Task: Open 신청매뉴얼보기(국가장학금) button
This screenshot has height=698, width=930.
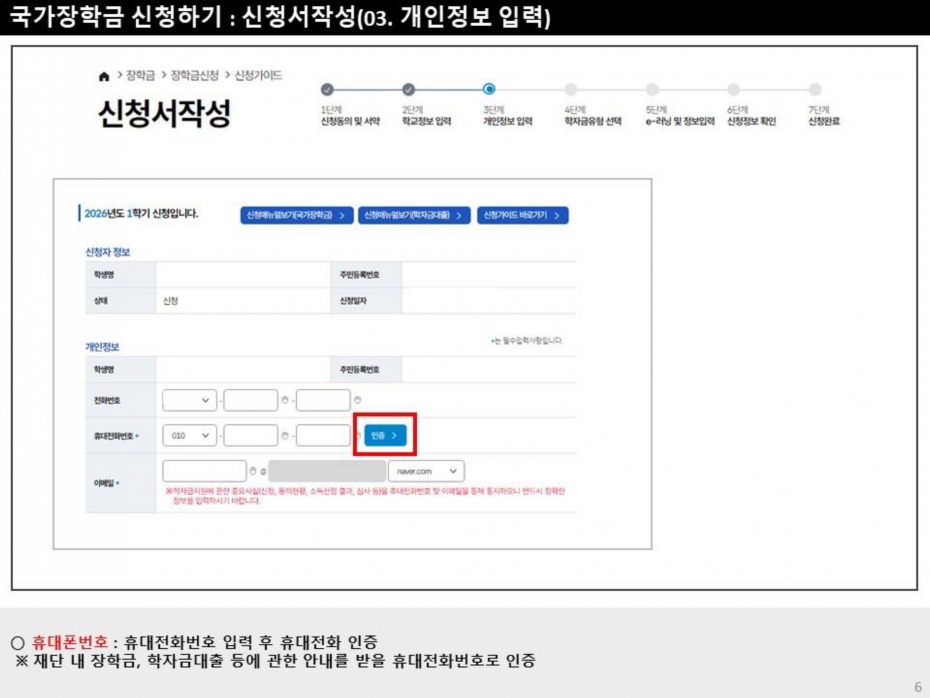Action: pos(297,215)
